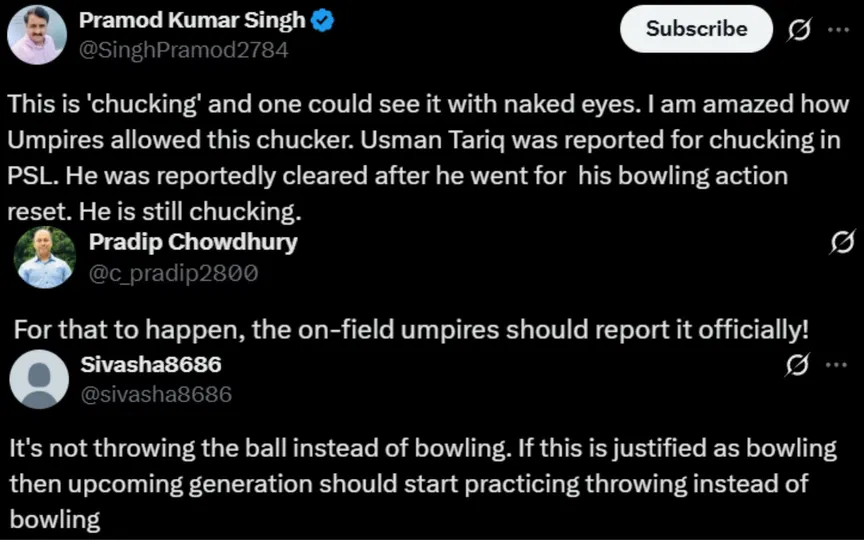Screen dimensions: 864x540
Task: Open more options on Sivasha8686's reply
Action: [838, 366]
